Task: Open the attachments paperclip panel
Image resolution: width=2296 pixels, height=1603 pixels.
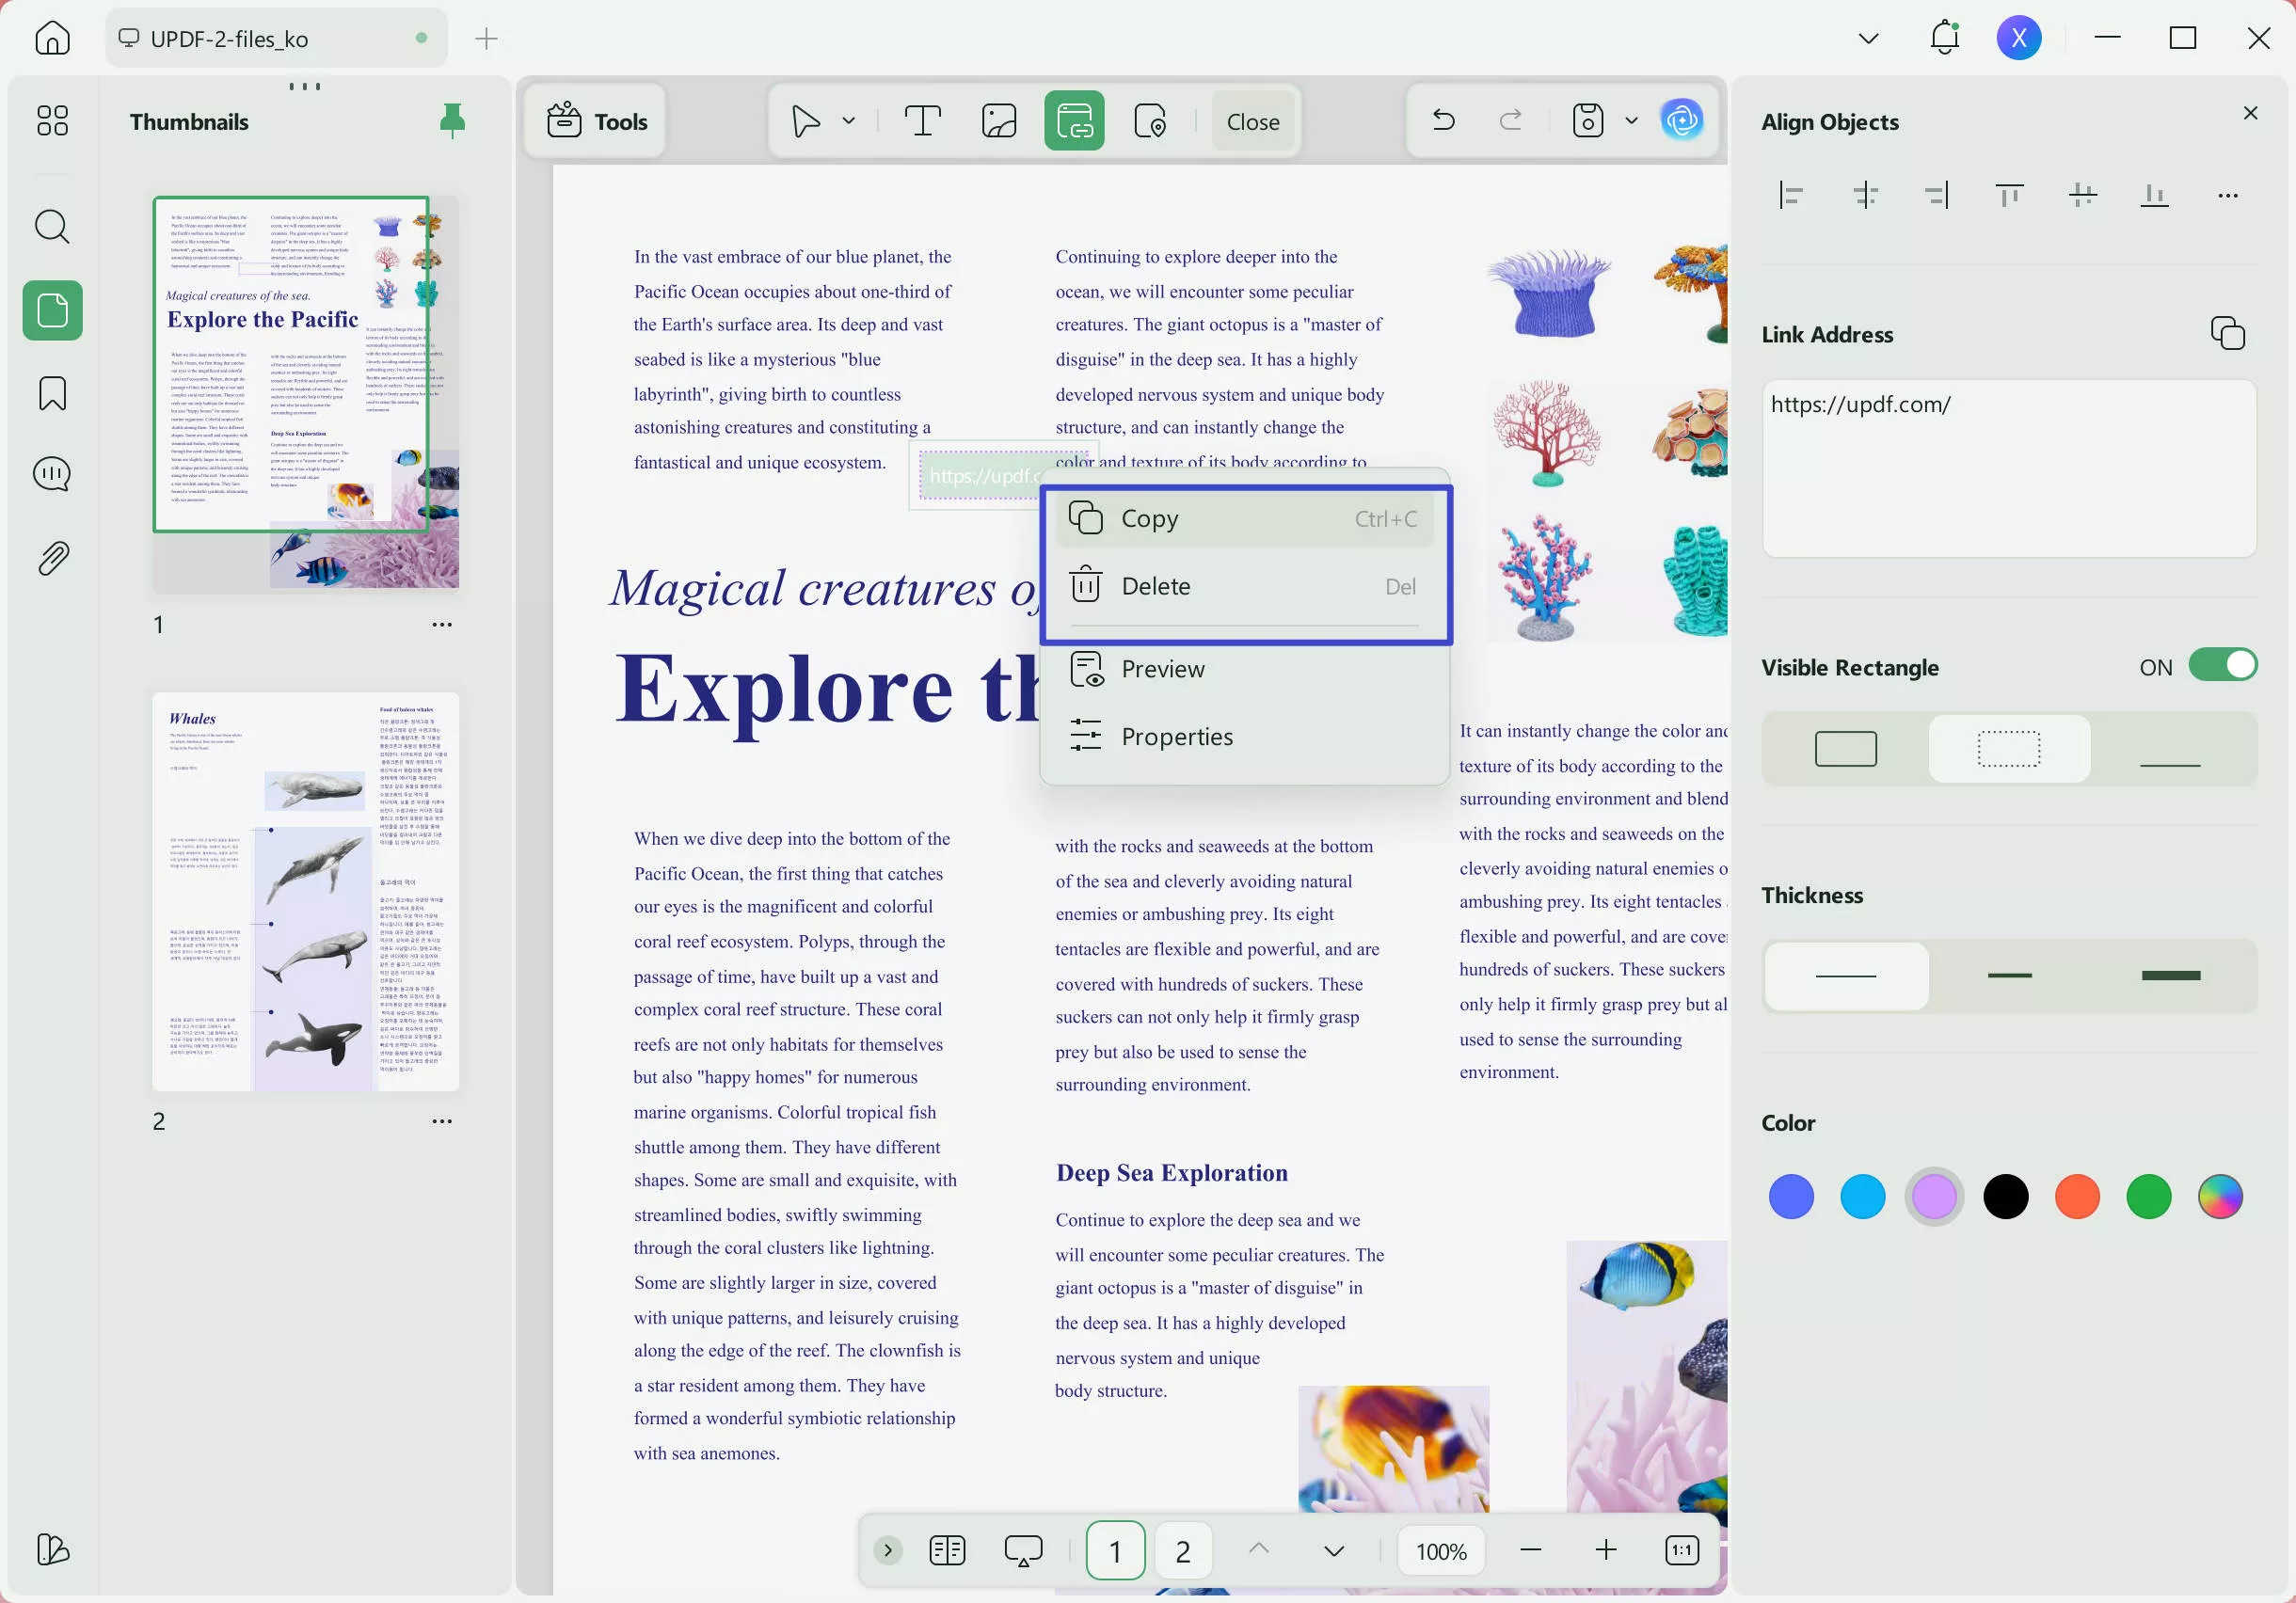Action: 52,558
